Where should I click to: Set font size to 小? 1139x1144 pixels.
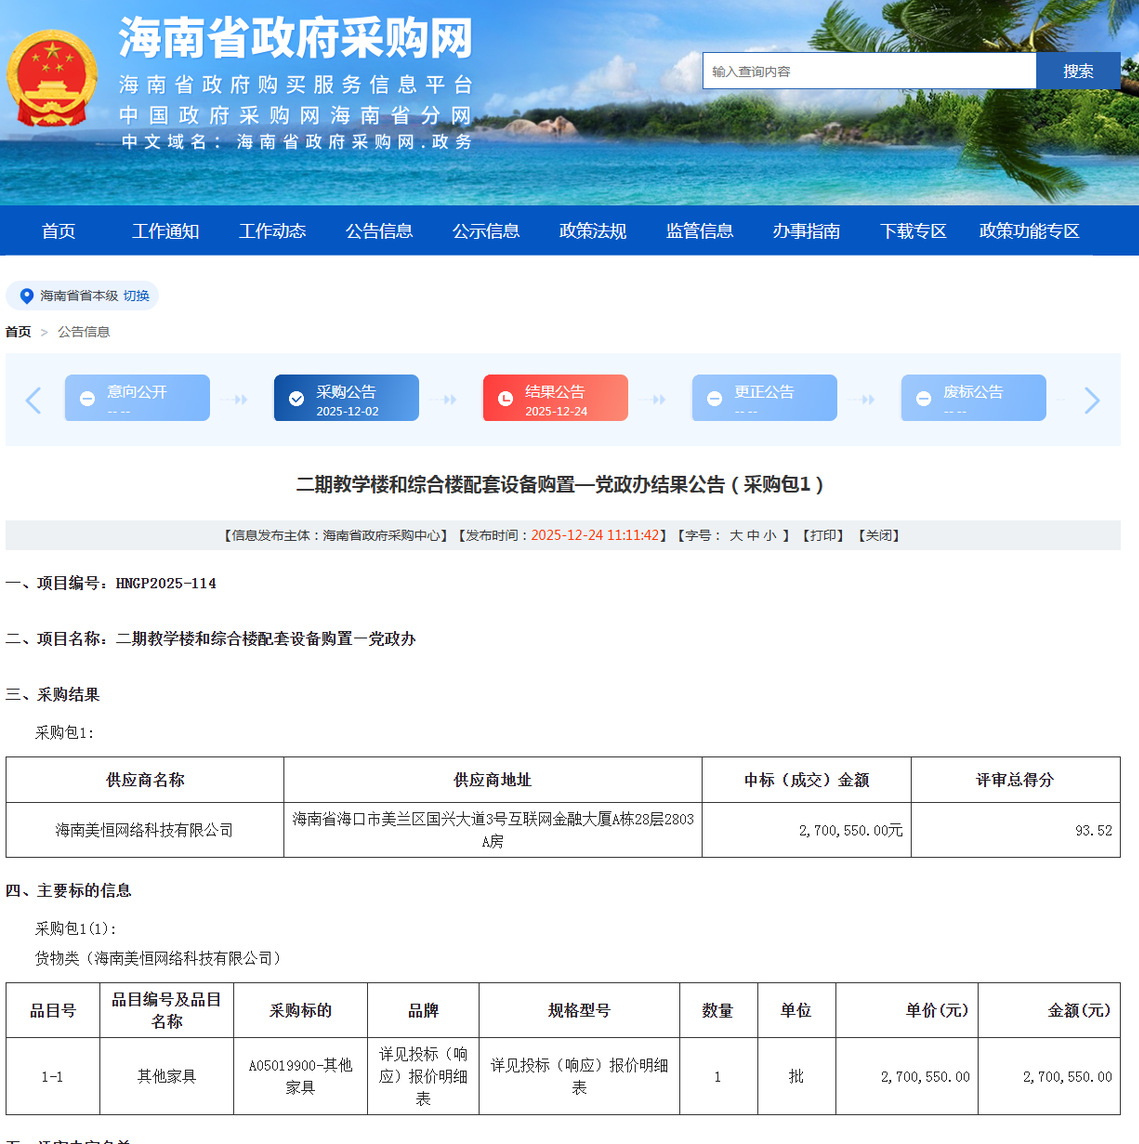[x=770, y=536]
